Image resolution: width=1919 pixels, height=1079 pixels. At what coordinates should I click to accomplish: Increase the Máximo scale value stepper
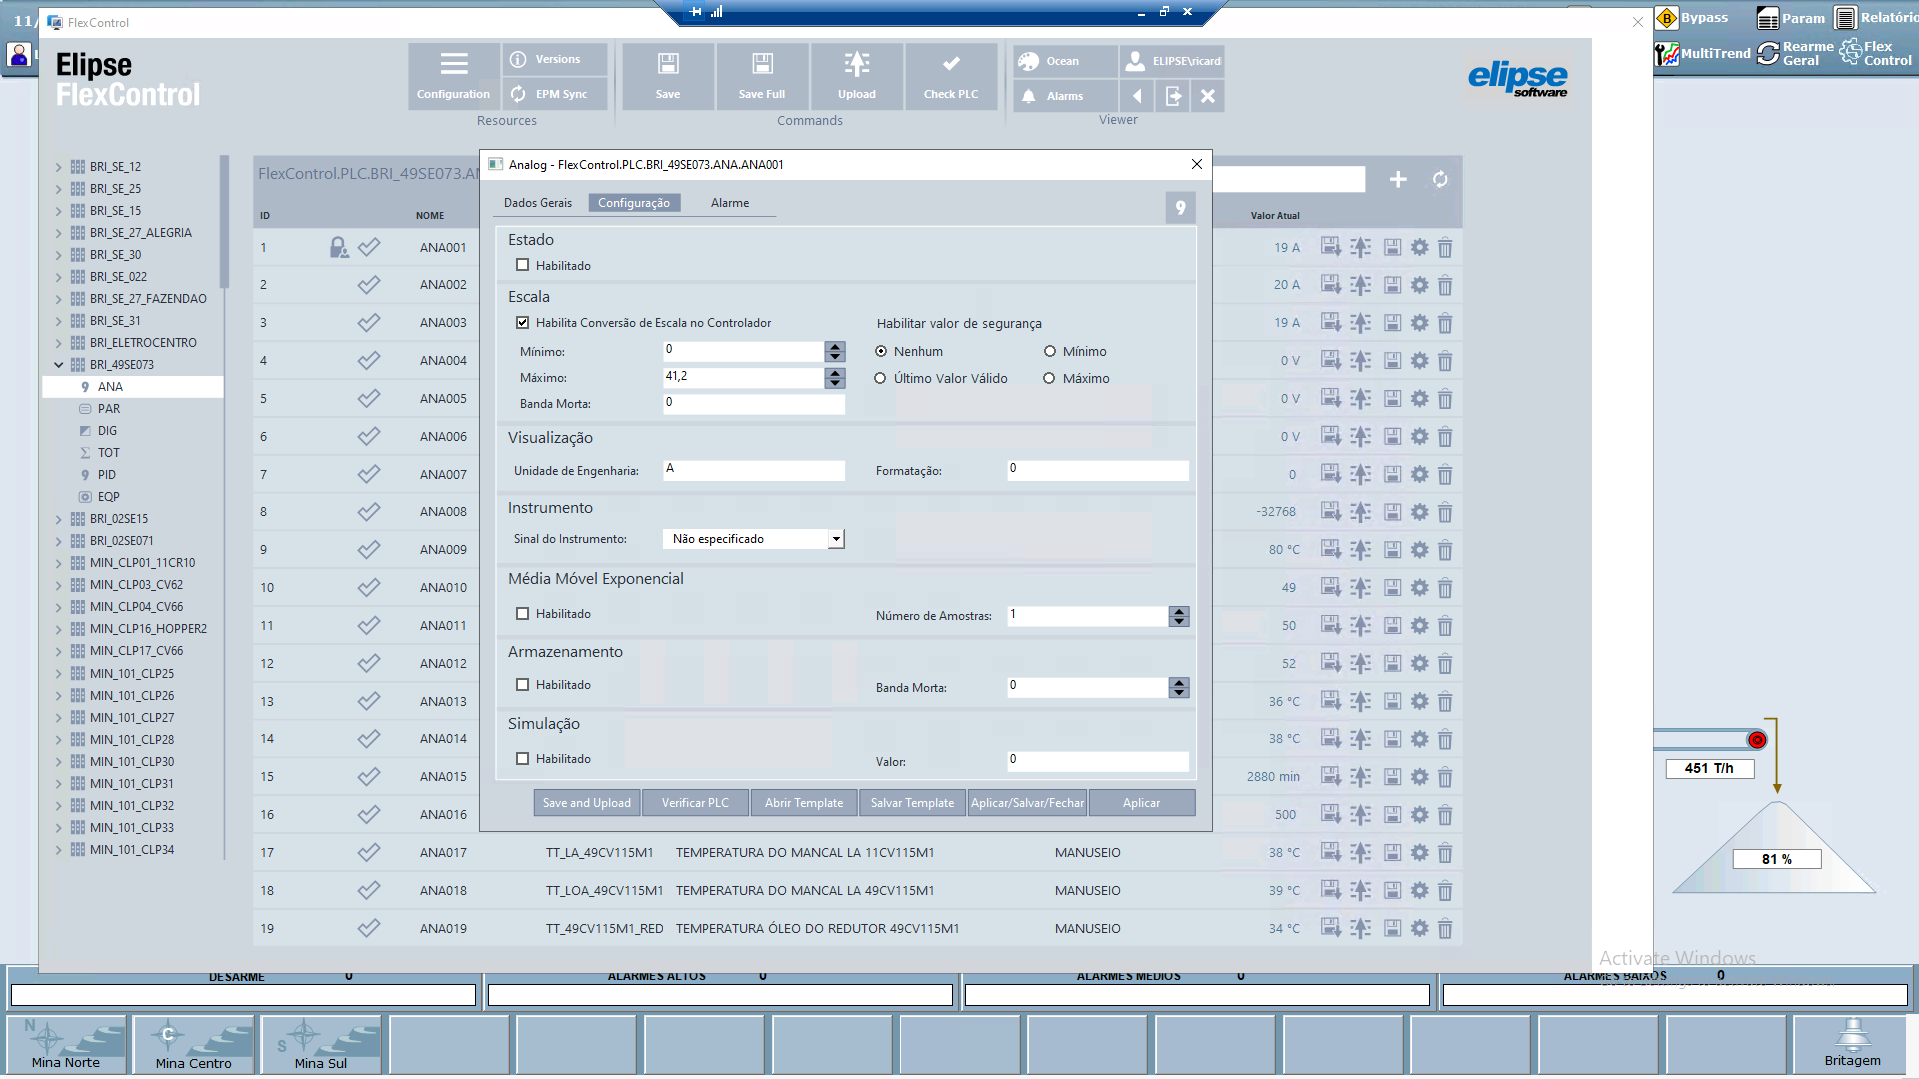pos(835,373)
